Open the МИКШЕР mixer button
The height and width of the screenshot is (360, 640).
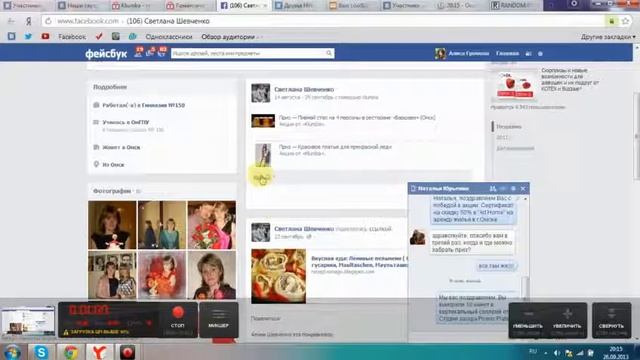[x=218, y=320]
